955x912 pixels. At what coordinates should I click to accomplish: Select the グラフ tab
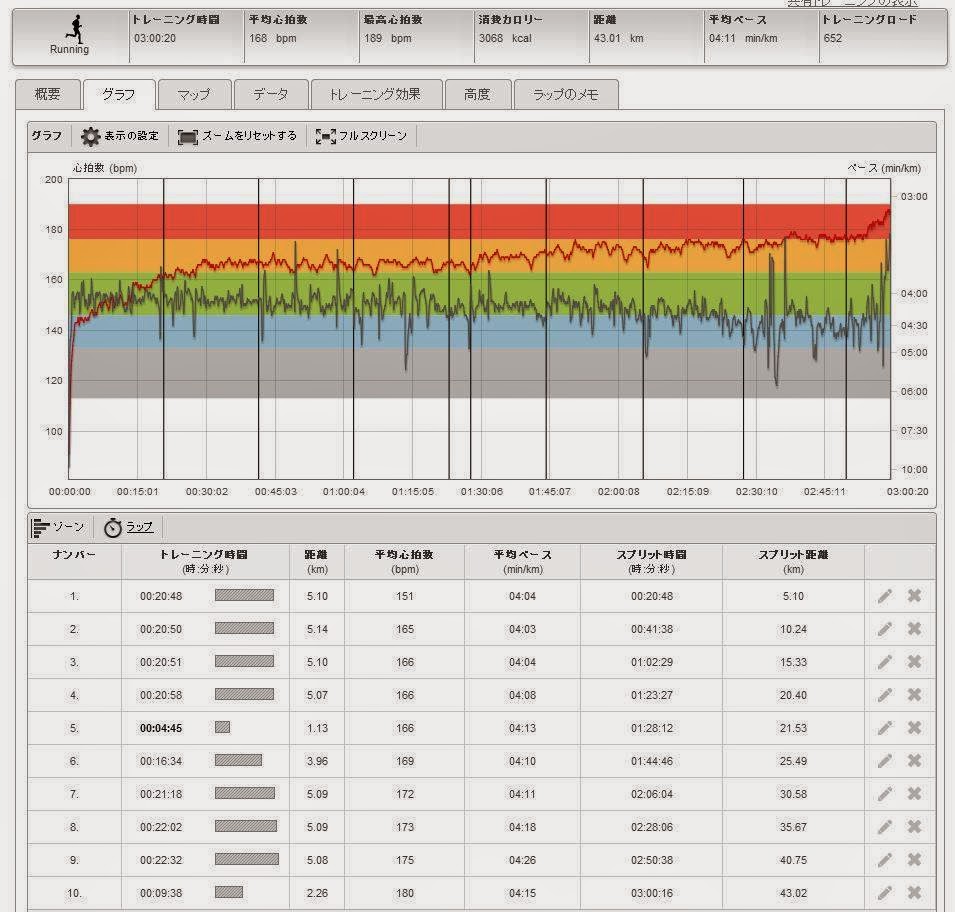119,94
